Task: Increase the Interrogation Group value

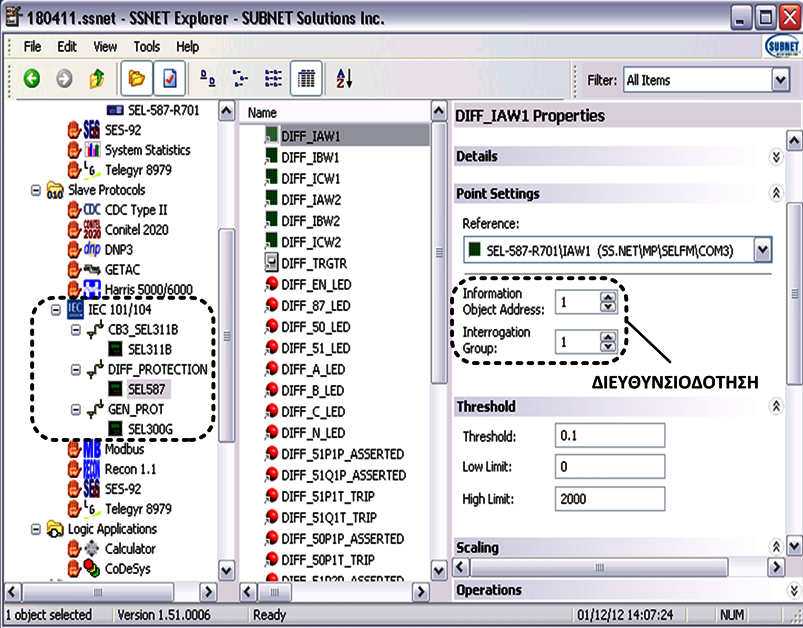Action: pos(608,337)
